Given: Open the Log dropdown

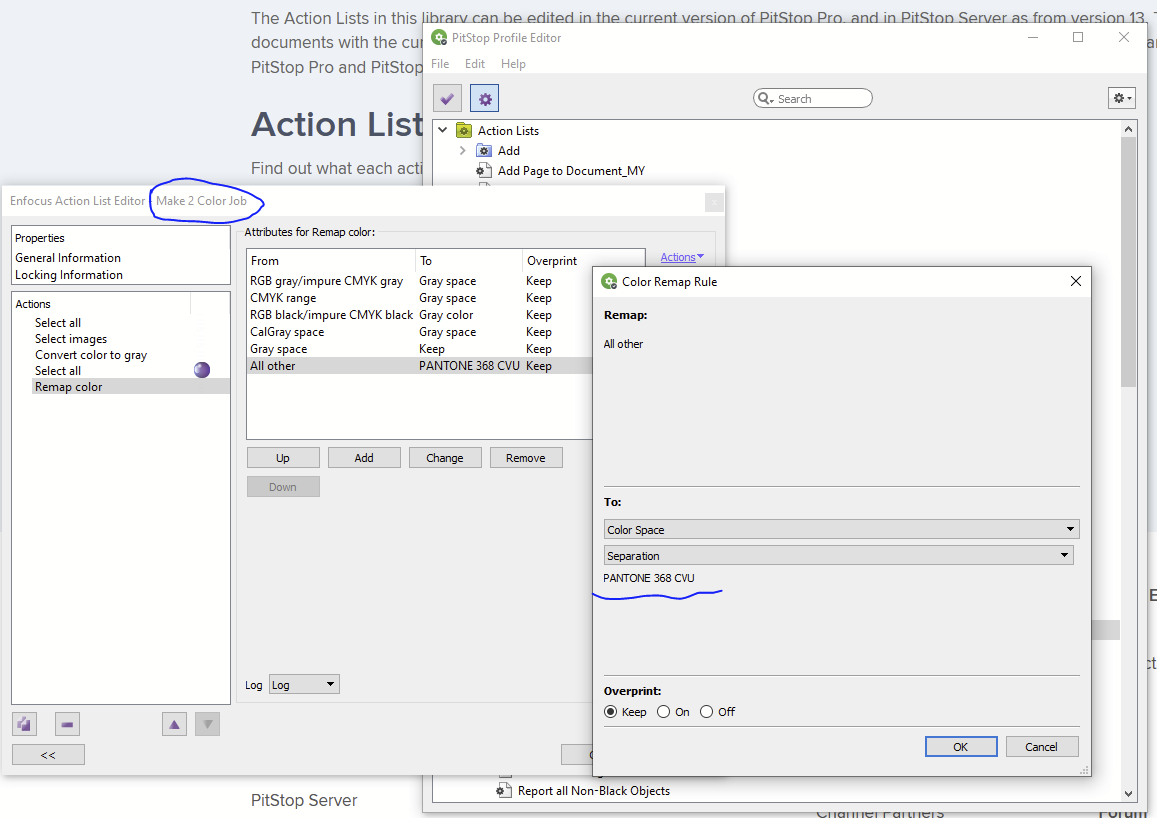Looking at the screenshot, I should (x=304, y=684).
